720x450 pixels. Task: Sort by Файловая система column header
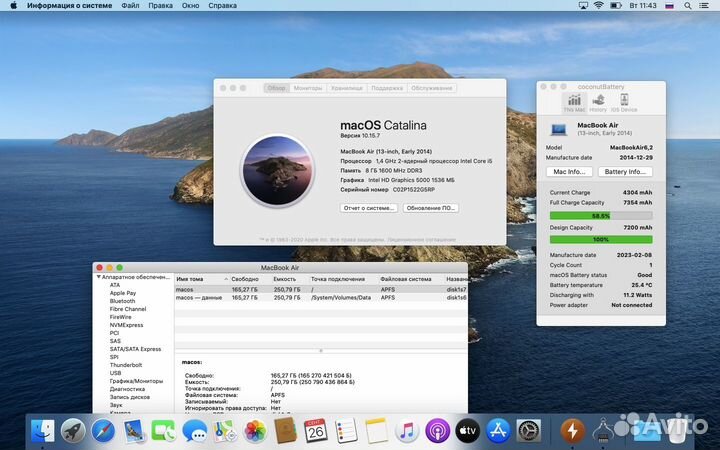tap(406, 279)
